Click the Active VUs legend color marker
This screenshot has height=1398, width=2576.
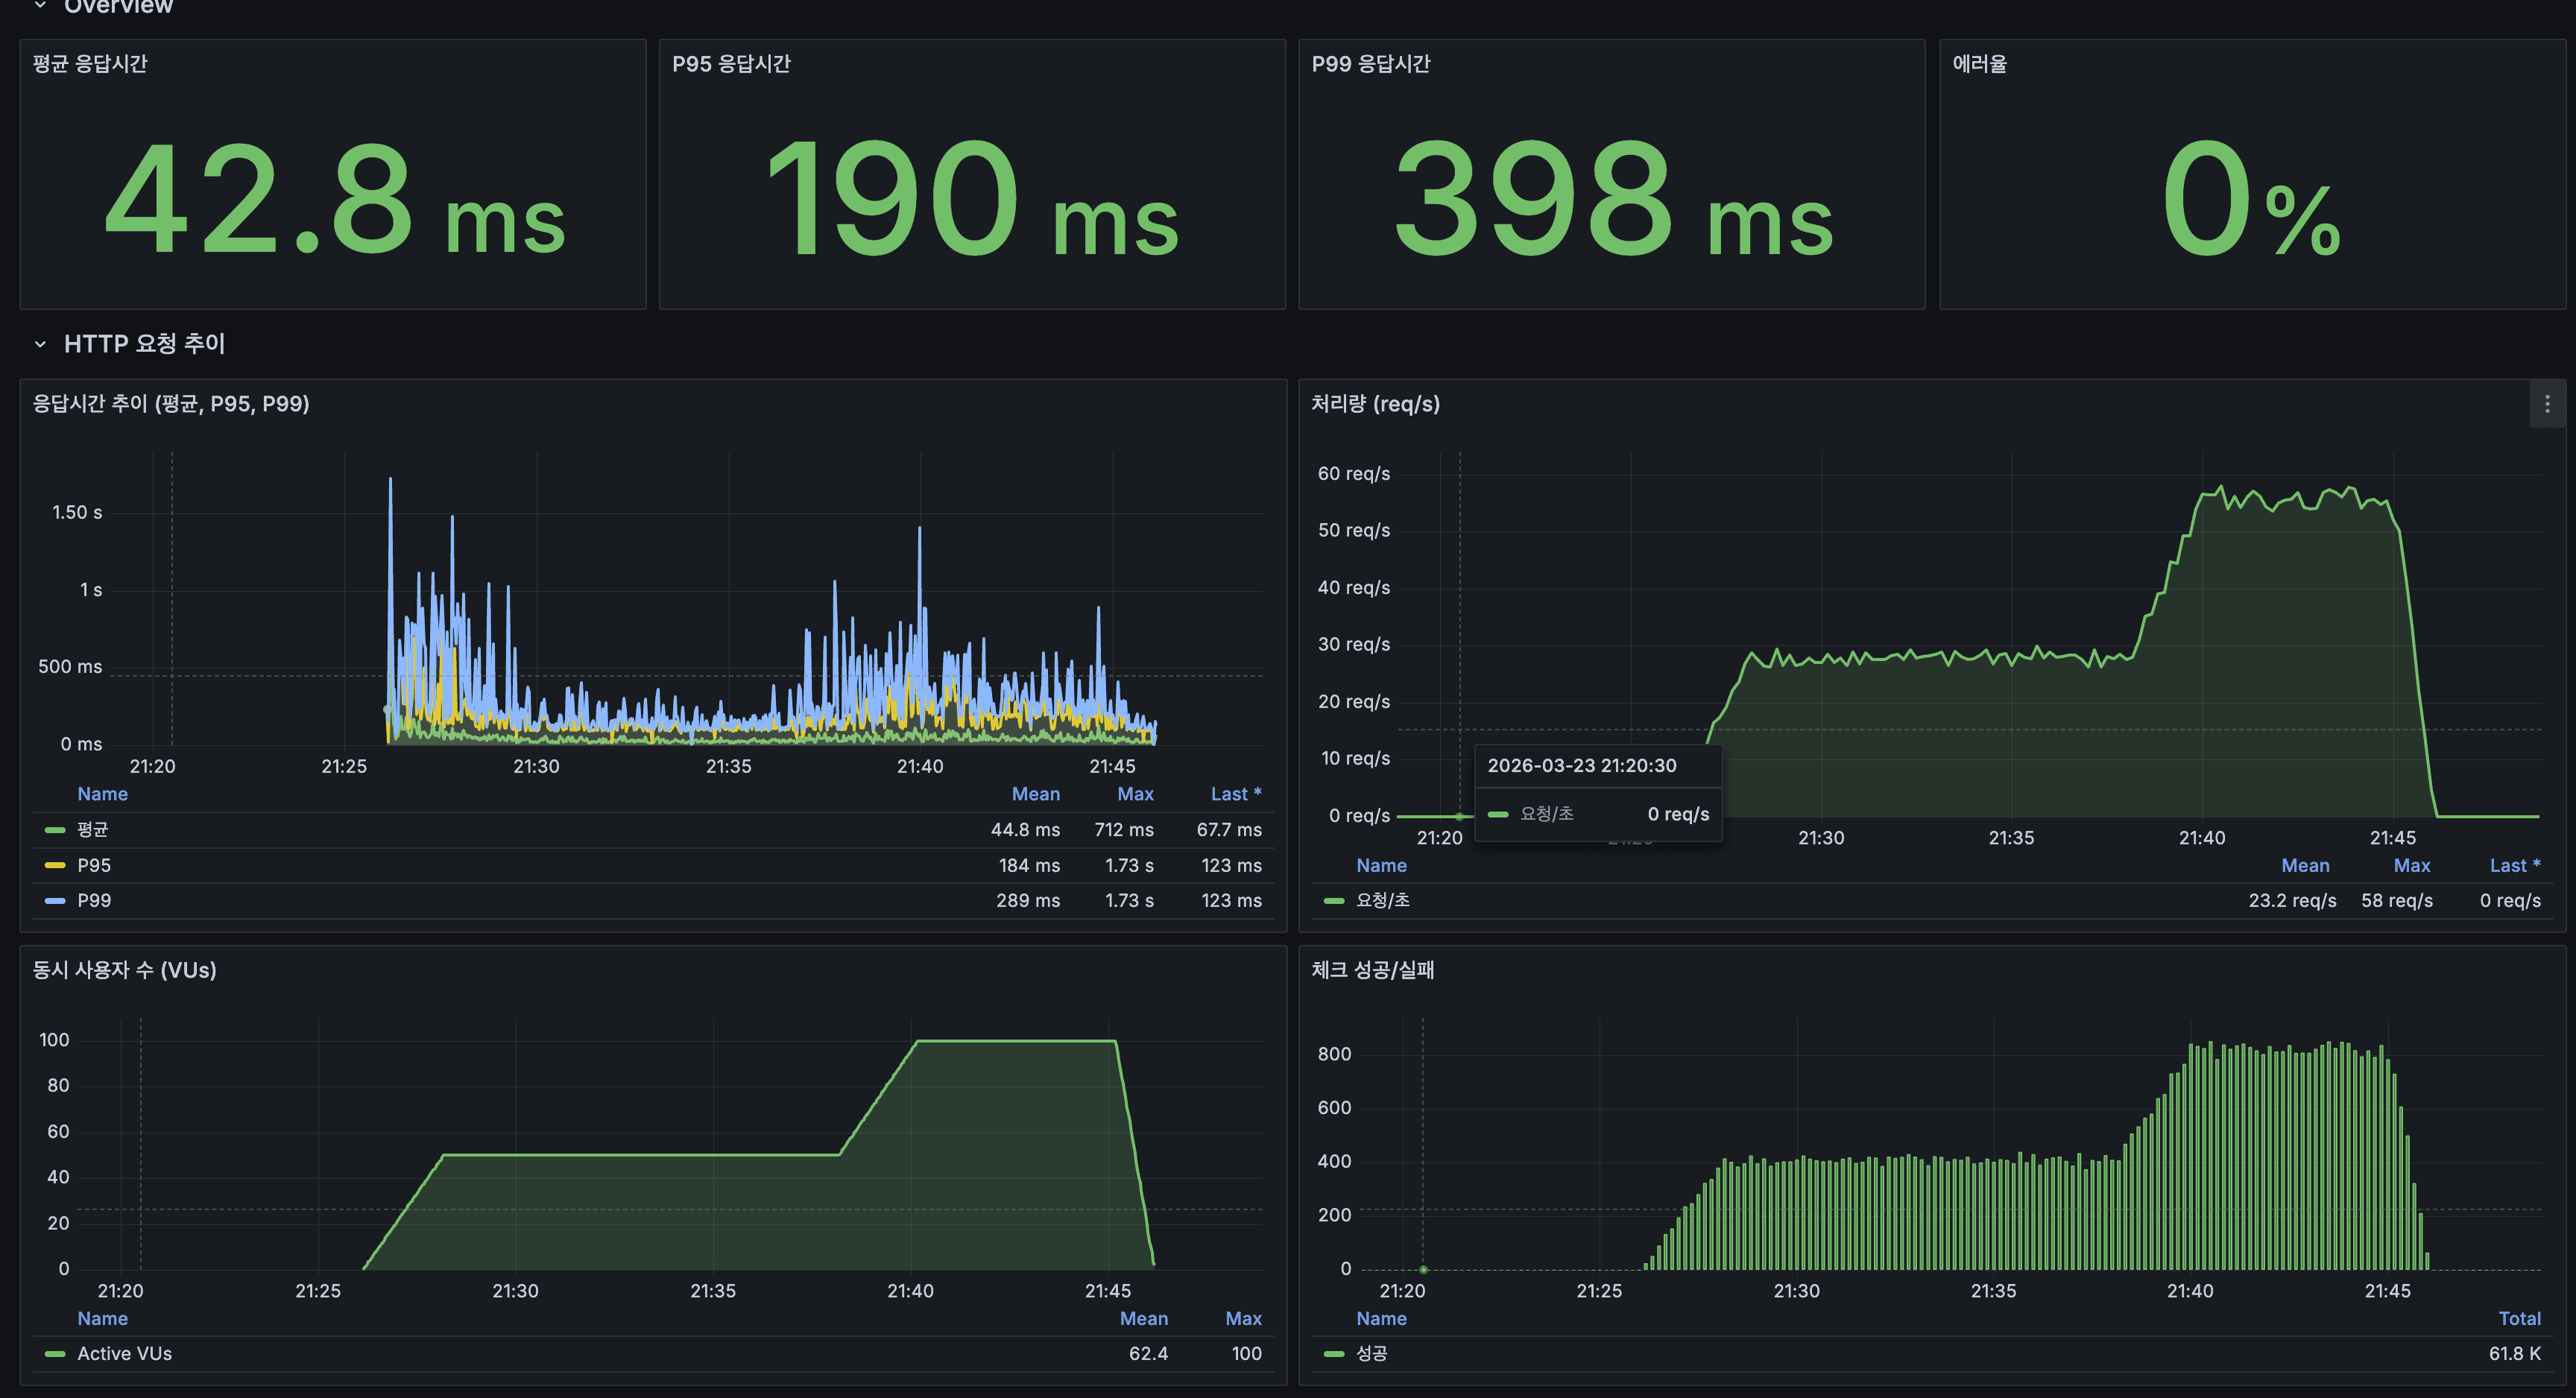[55, 1354]
